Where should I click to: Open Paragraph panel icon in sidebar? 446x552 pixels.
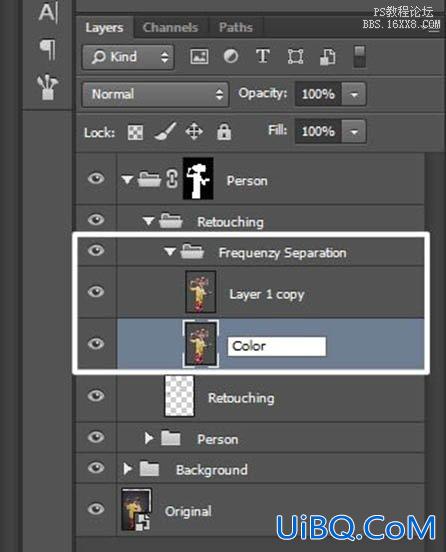coord(48,49)
